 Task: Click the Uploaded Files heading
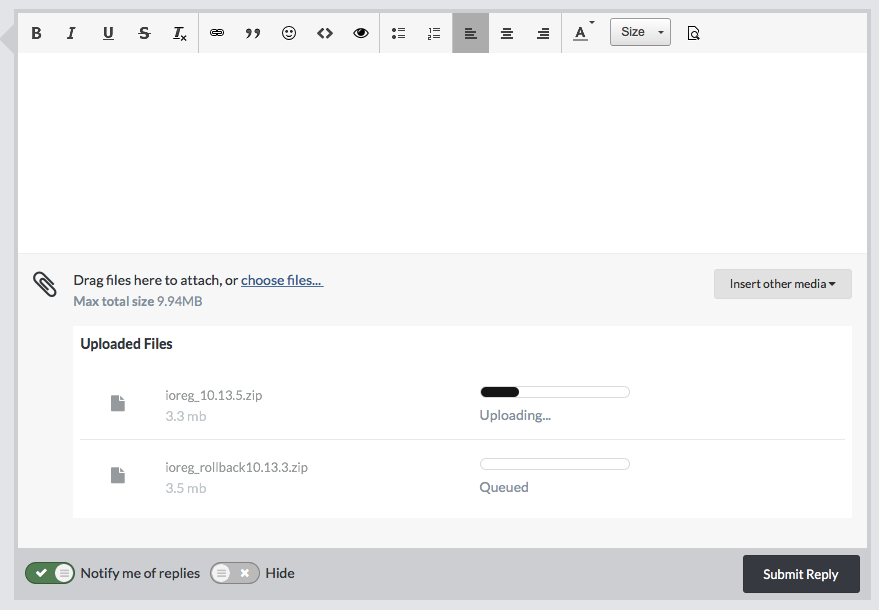pyautogui.click(x=126, y=344)
